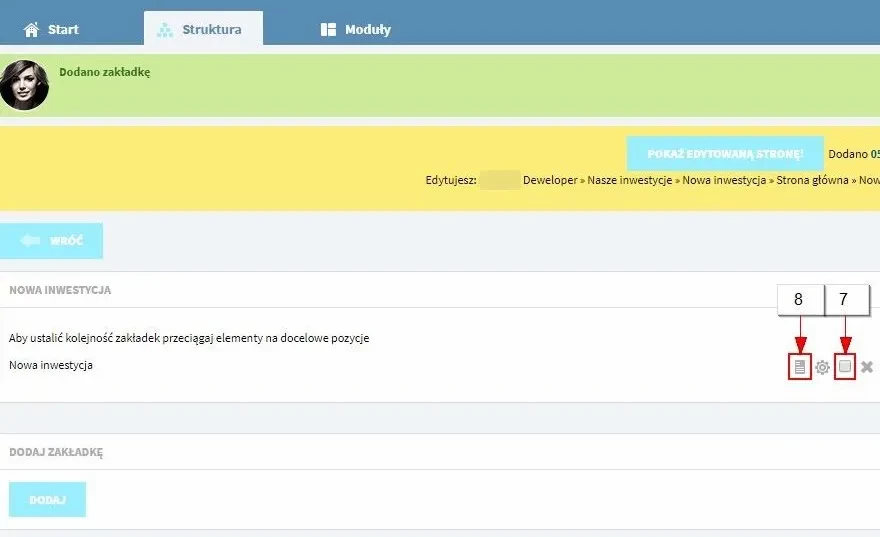880x537 pixels.
Task: Select the Struktura tab label
Action: (x=212, y=29)
